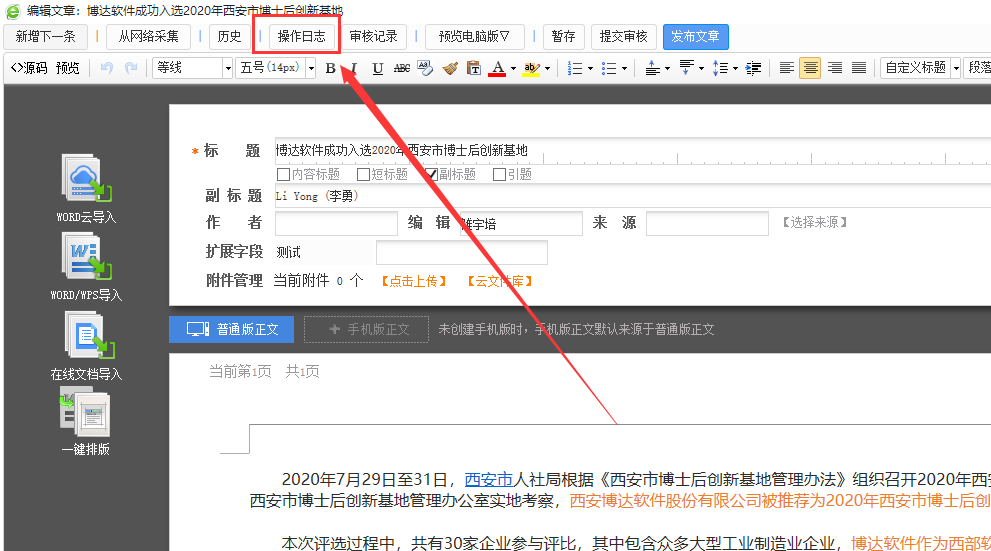Open the 西安市 hyperlink in article
The height and width of the screenshot is (551, 991).
click(x=488, y=480)
